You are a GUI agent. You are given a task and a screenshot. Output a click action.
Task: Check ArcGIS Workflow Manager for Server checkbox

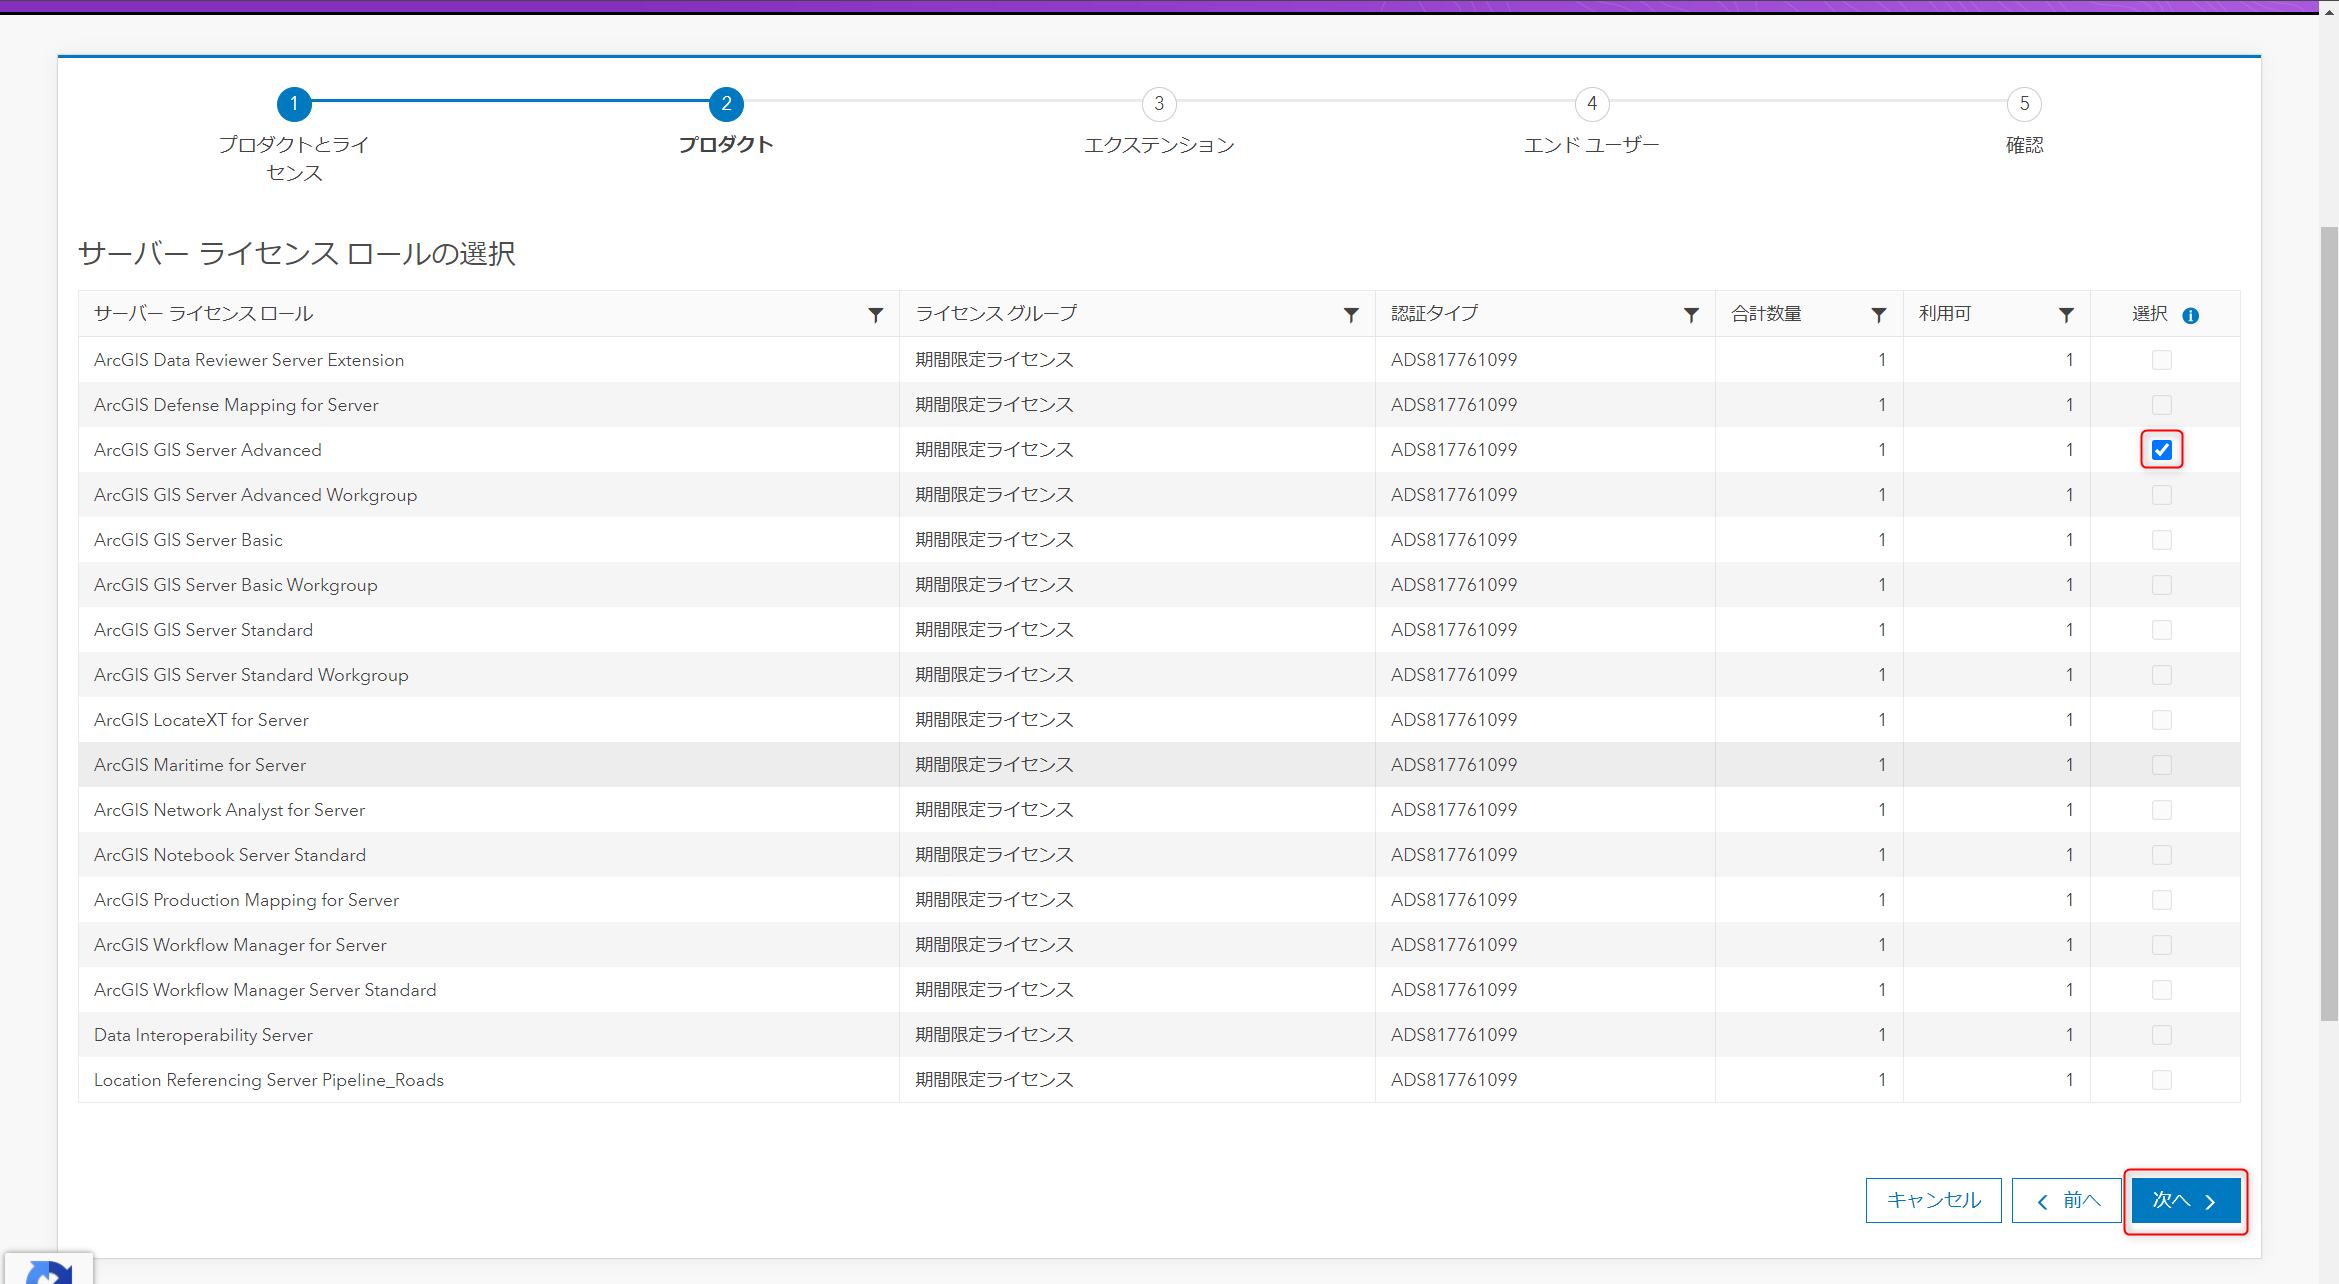[x=2162, y=945]
